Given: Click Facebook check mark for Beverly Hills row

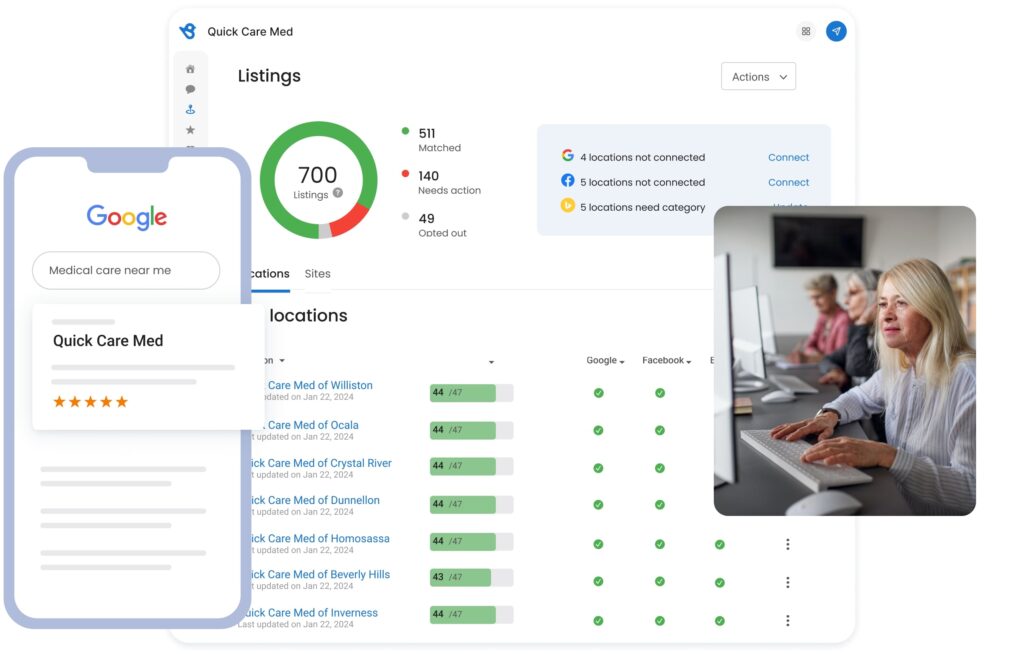Looking at the screenshot, I should [660, 581].
